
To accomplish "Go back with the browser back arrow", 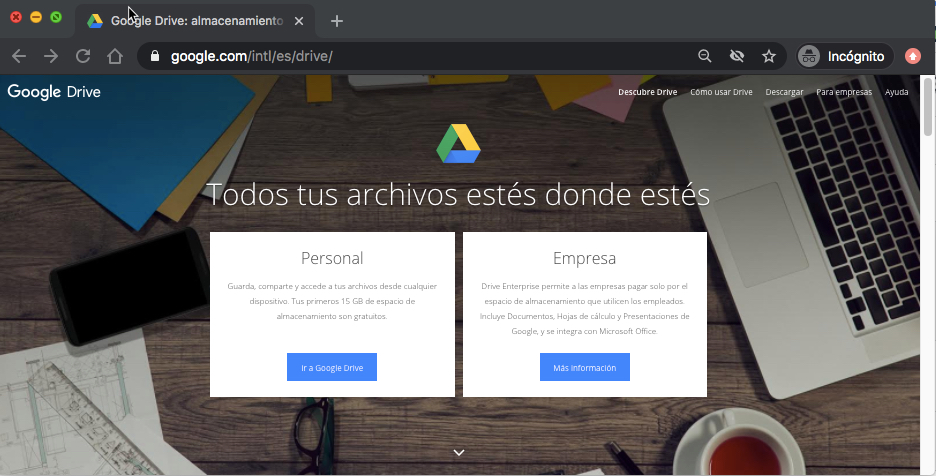I will (x=19, y=56).
